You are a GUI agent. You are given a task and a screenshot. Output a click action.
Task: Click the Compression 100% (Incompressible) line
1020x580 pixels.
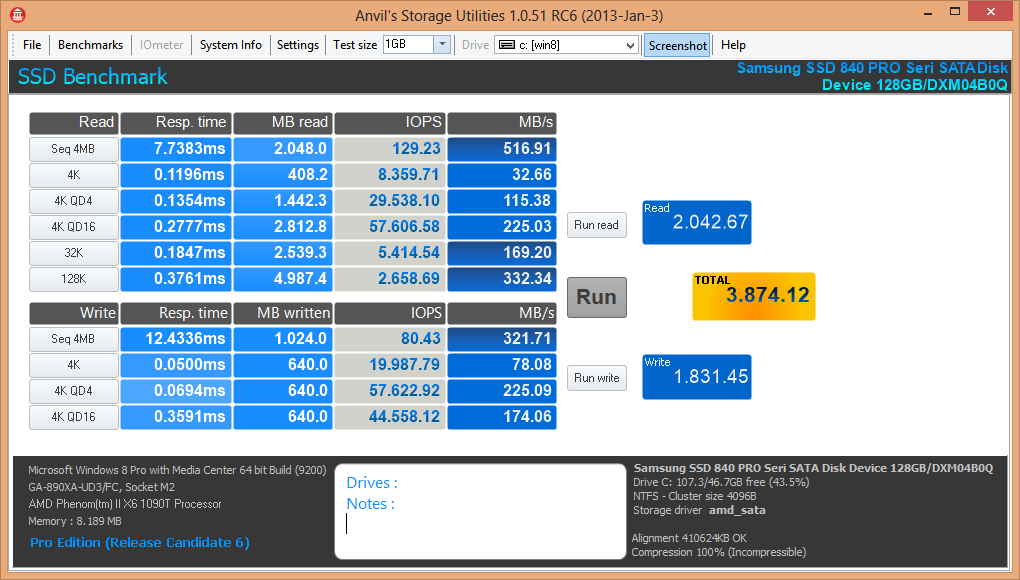719,552
